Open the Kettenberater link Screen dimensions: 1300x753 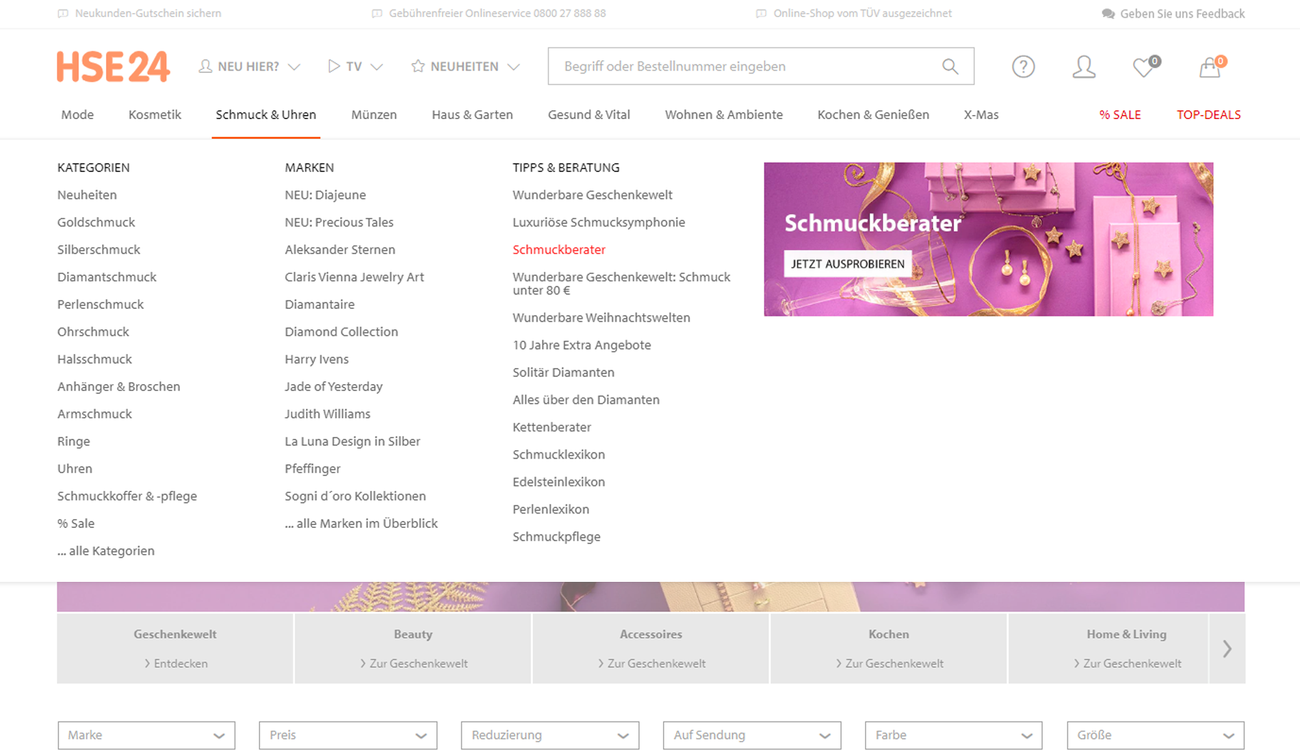[552, 427]
